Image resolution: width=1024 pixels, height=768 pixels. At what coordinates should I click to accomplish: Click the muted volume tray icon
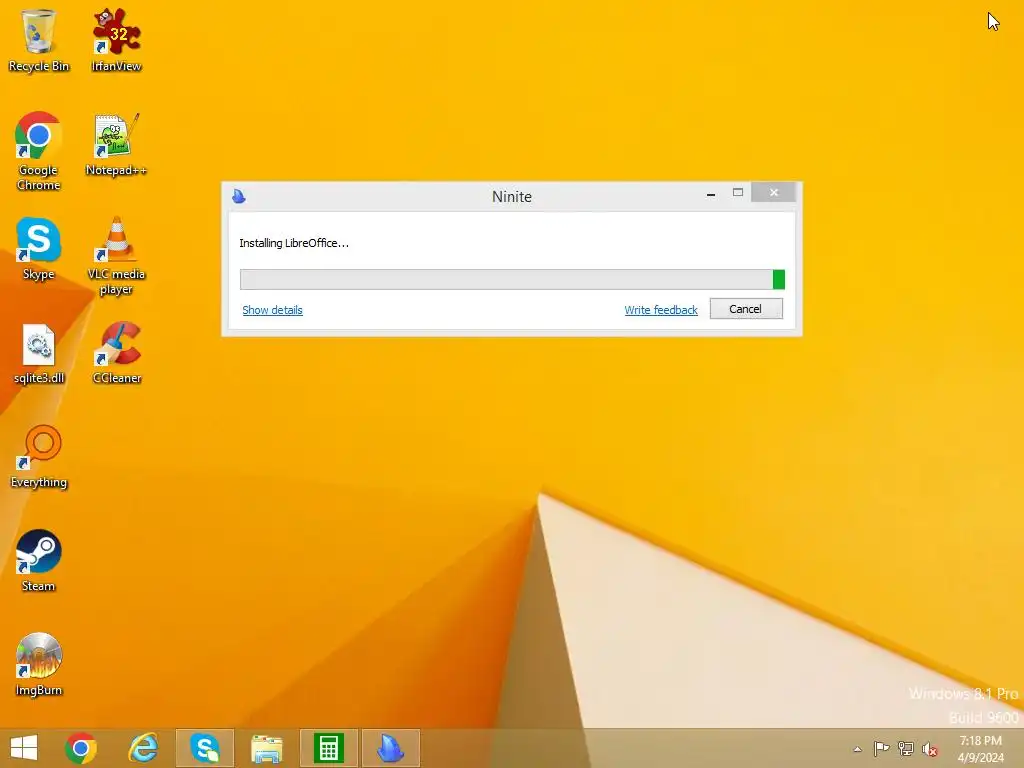tap(930, 749)
